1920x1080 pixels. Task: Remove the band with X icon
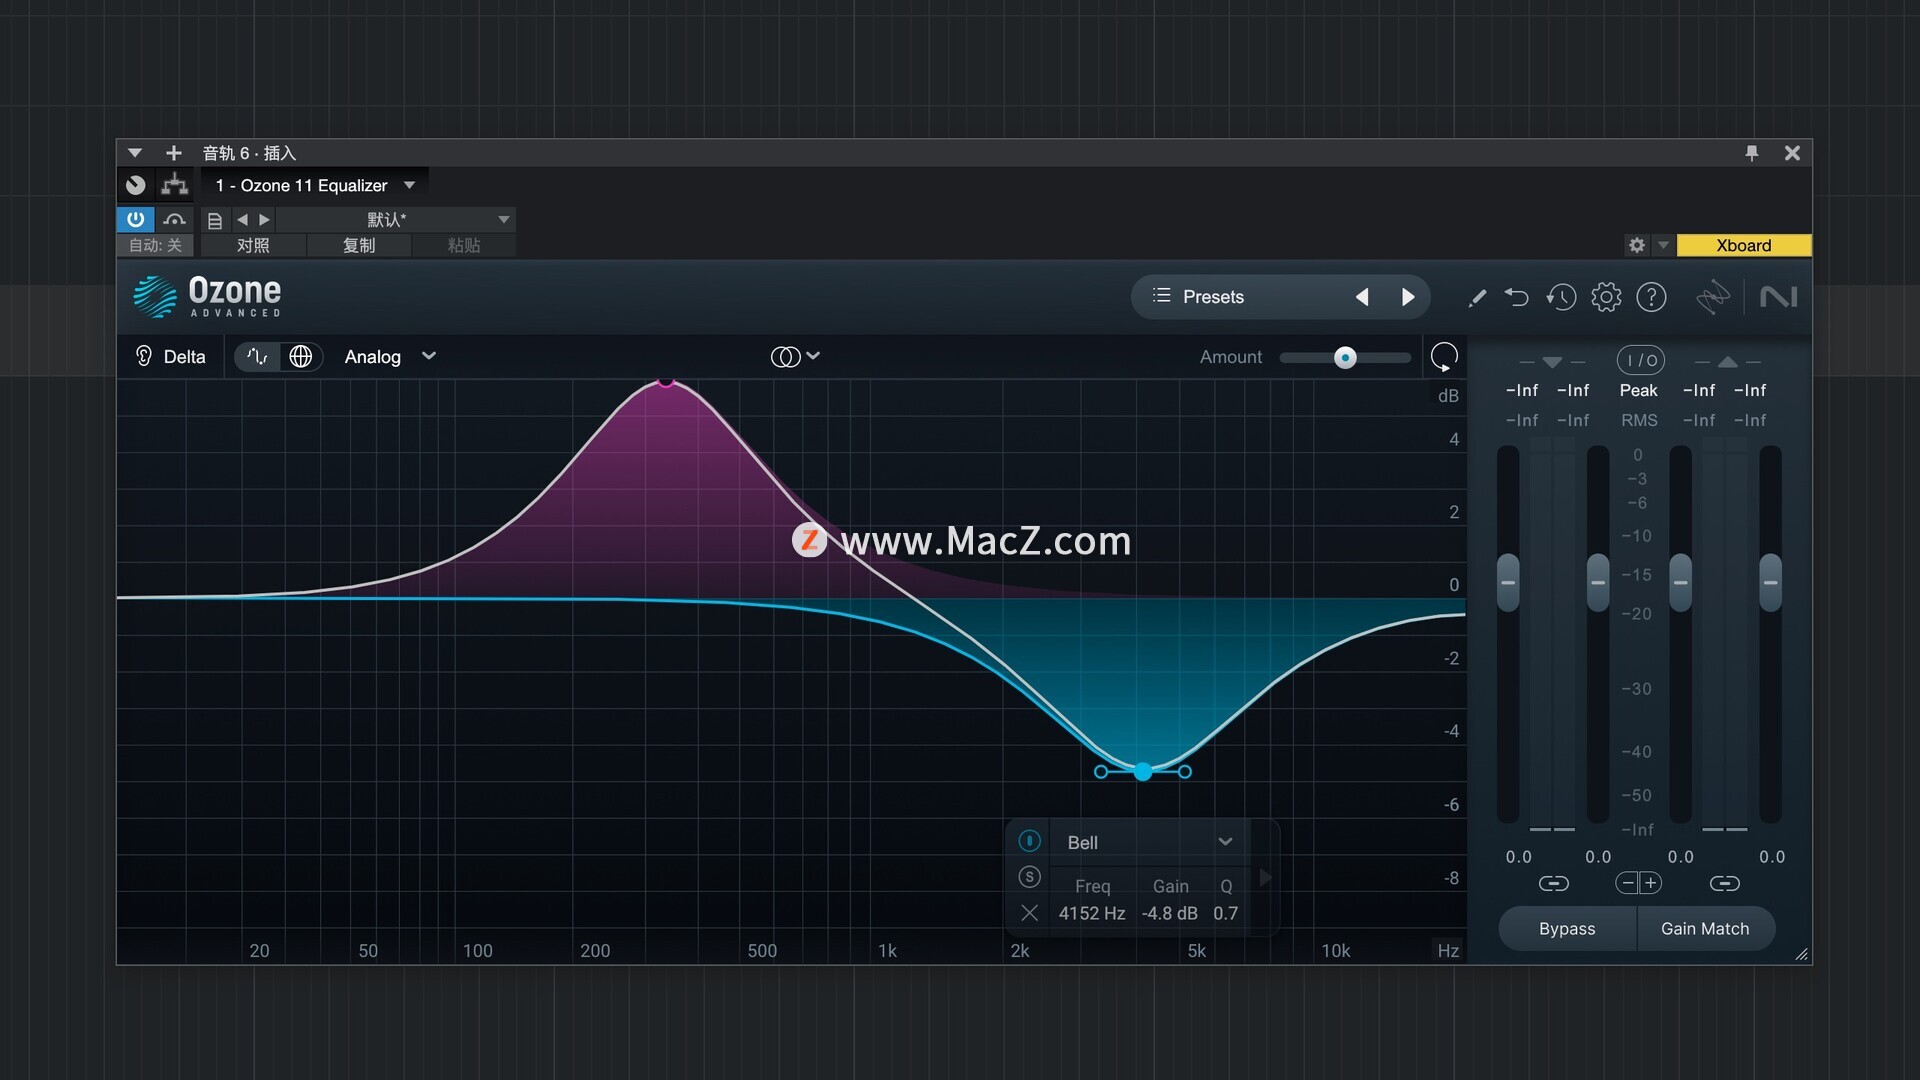pyautogui.click(x=1029, y=913)
